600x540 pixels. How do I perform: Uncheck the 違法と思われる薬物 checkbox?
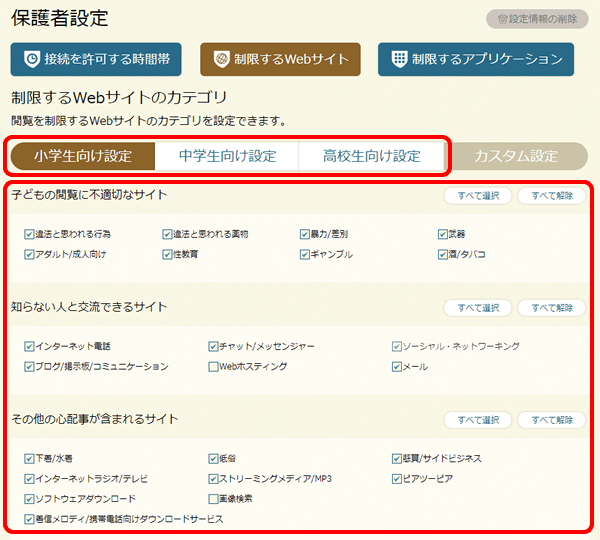[167, 234]
